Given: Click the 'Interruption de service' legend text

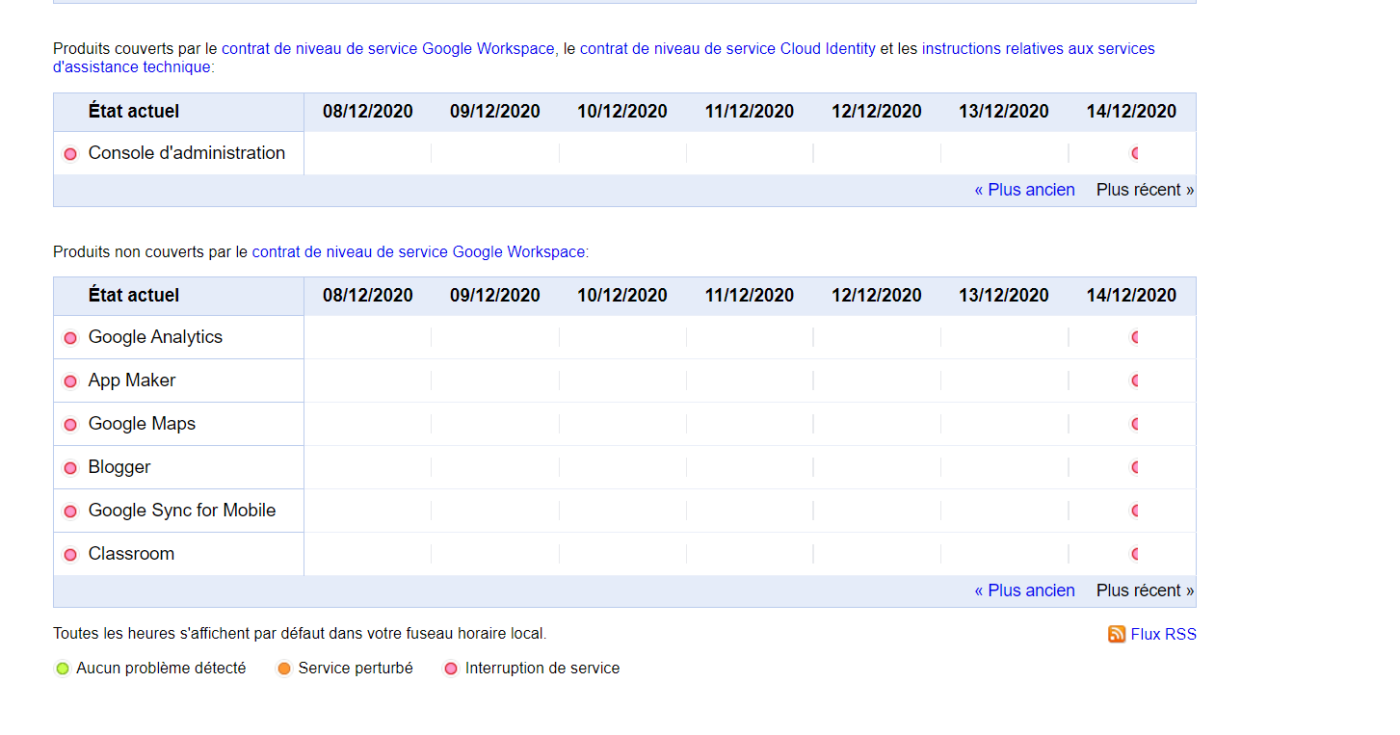Looking at the screenshot, I should pos(542,668).
